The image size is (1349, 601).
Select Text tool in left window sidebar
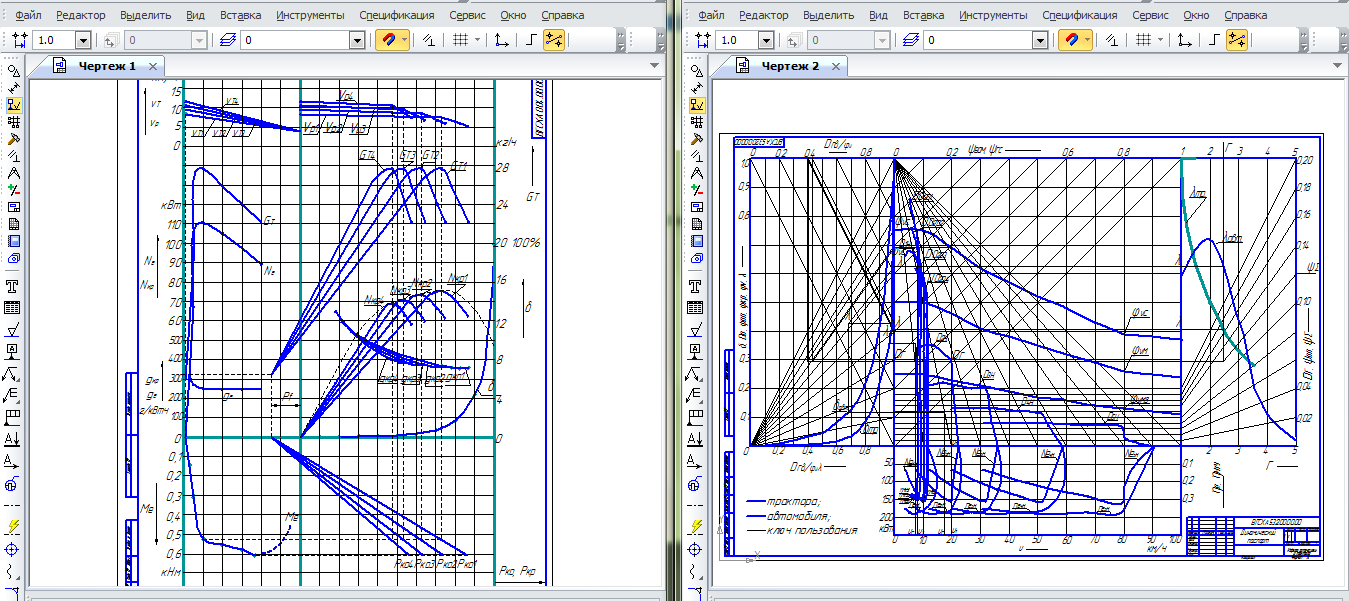click(x=13, y=285)
